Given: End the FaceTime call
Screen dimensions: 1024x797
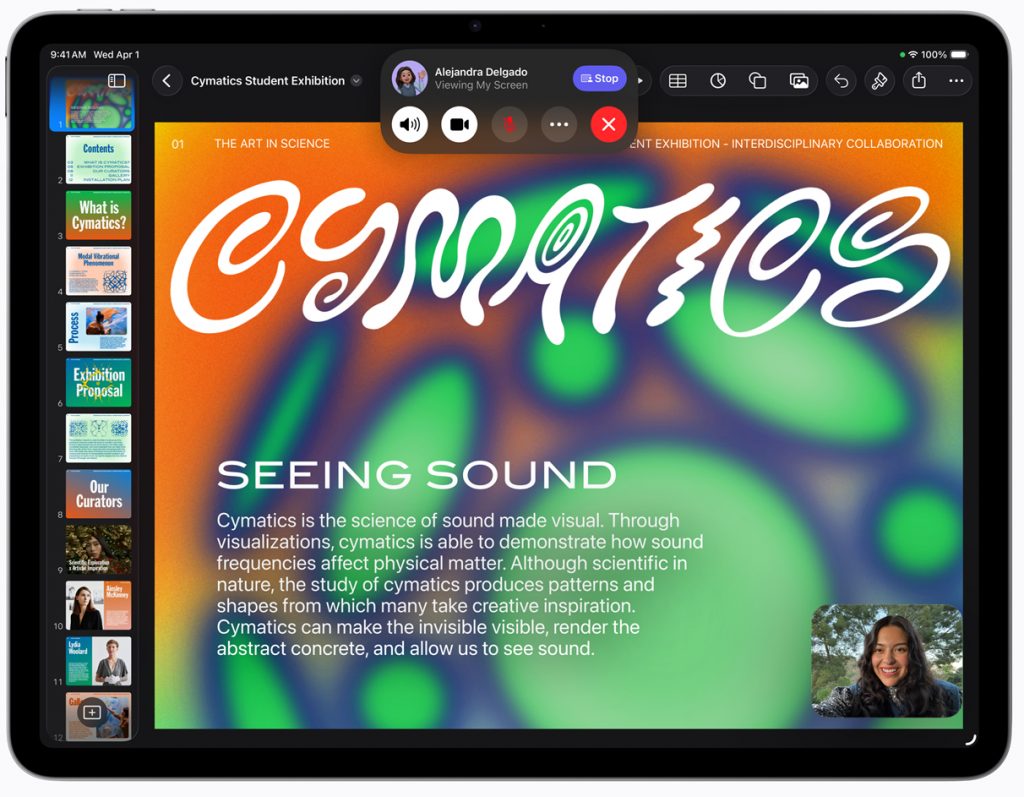Looking at the screenshot, I should click(x=608, y=124).
